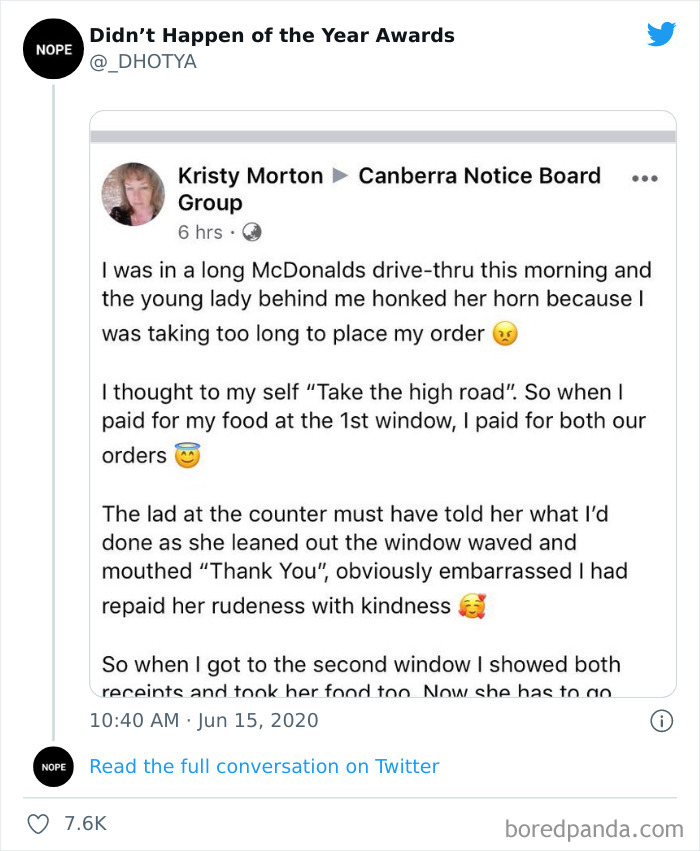Like the tweet with the heart icon
Image resolution: width=700 pixels, height=851 pixels.
pos(38,824)
